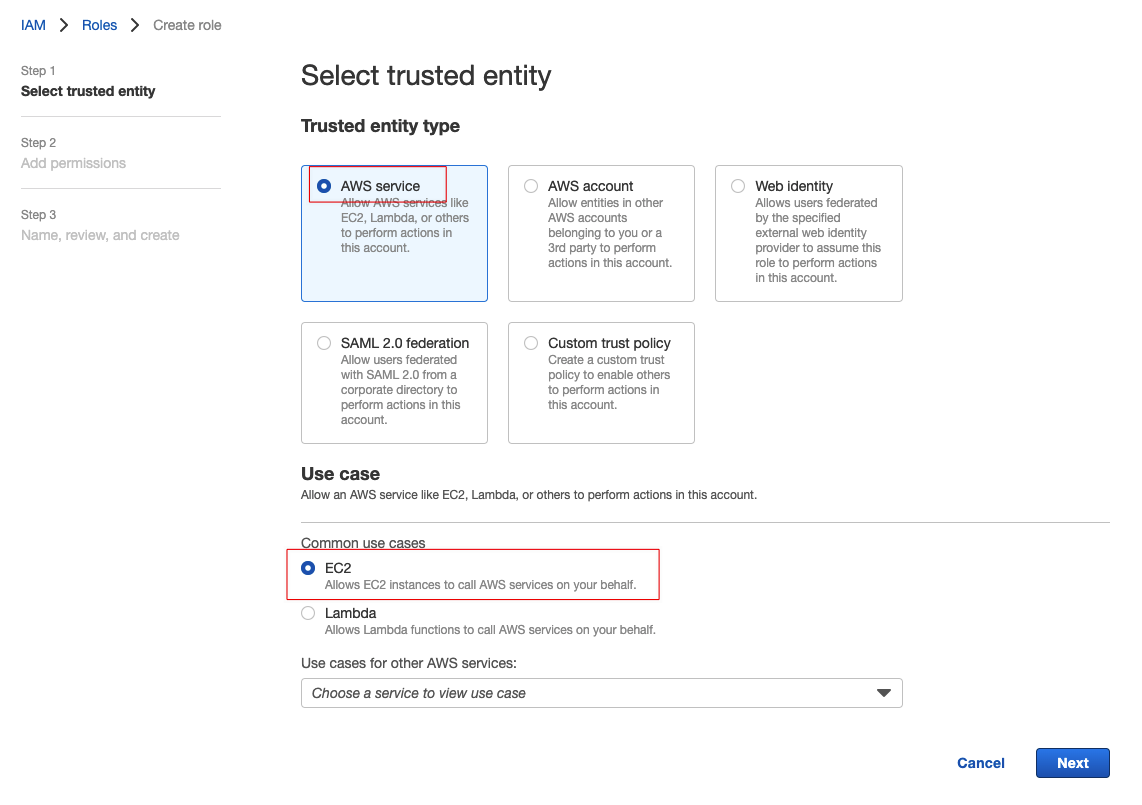Click the chevron after IAM breadcrumb
Viewport: 1142px width, 805px height.
click(x=63, y=25)
